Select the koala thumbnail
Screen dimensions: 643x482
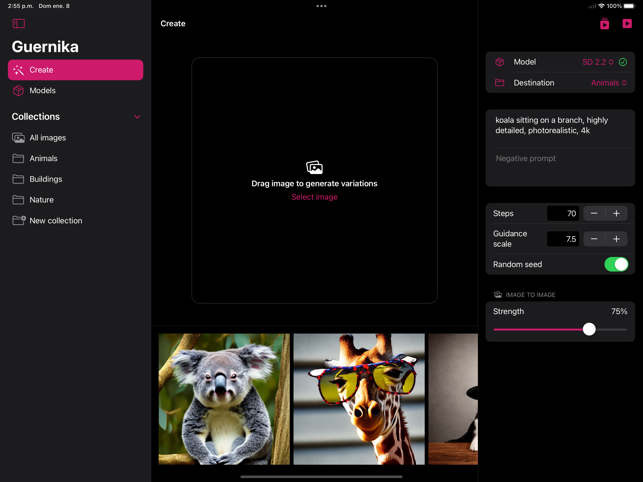click(x=224, y=399)
